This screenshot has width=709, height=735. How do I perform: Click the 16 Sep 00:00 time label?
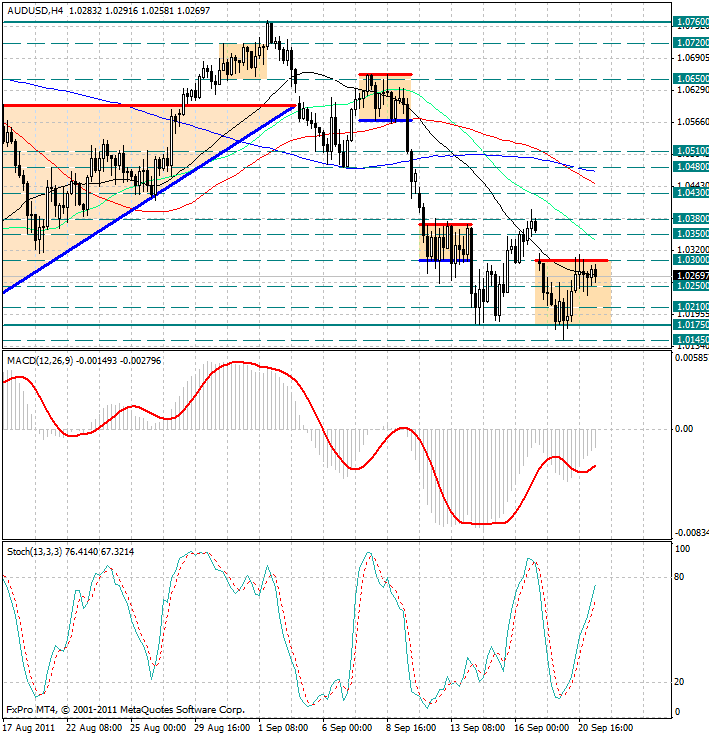(542, 728)
